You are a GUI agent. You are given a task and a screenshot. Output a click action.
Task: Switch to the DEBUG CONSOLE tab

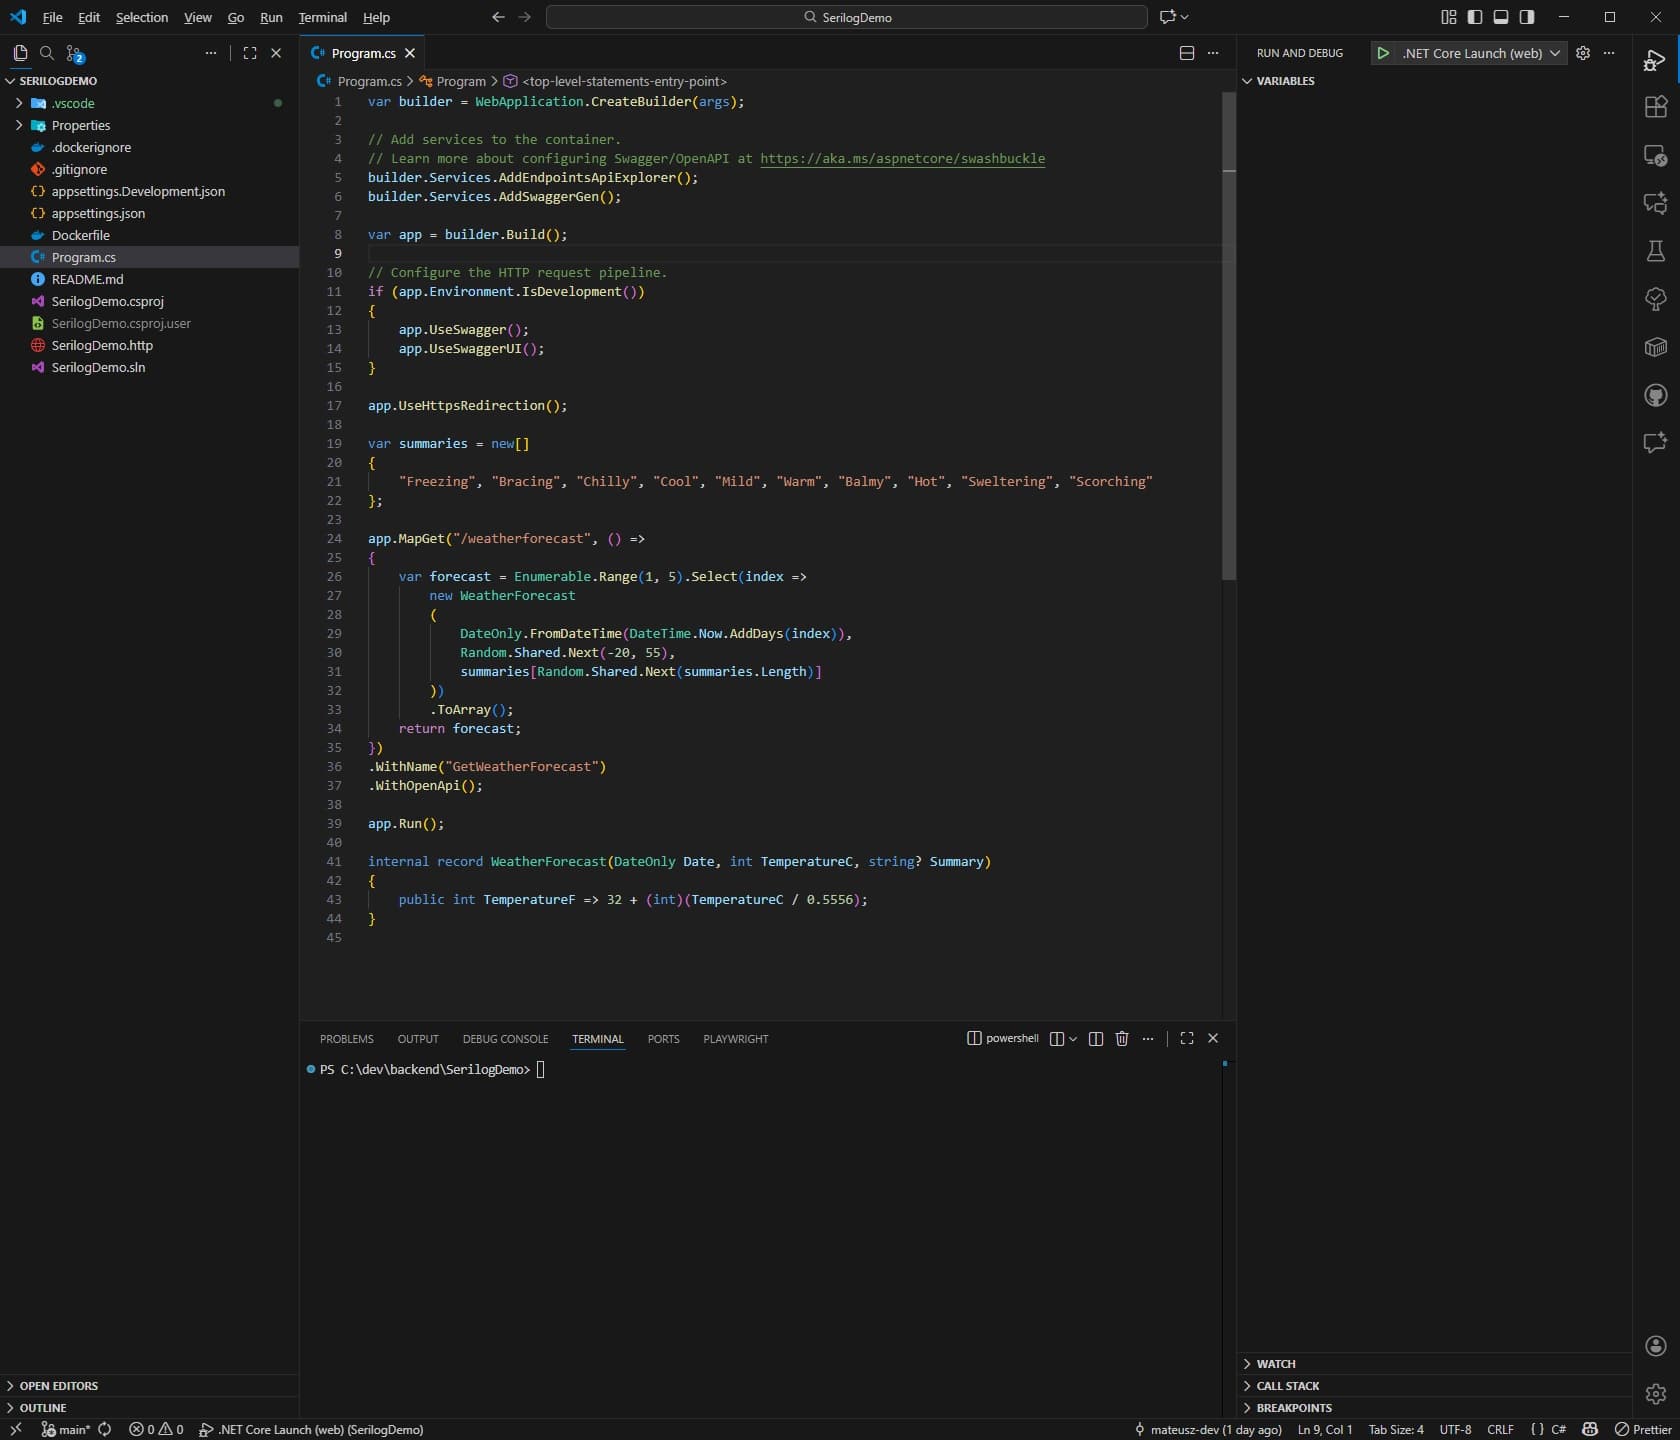[x=505, y=1039]
